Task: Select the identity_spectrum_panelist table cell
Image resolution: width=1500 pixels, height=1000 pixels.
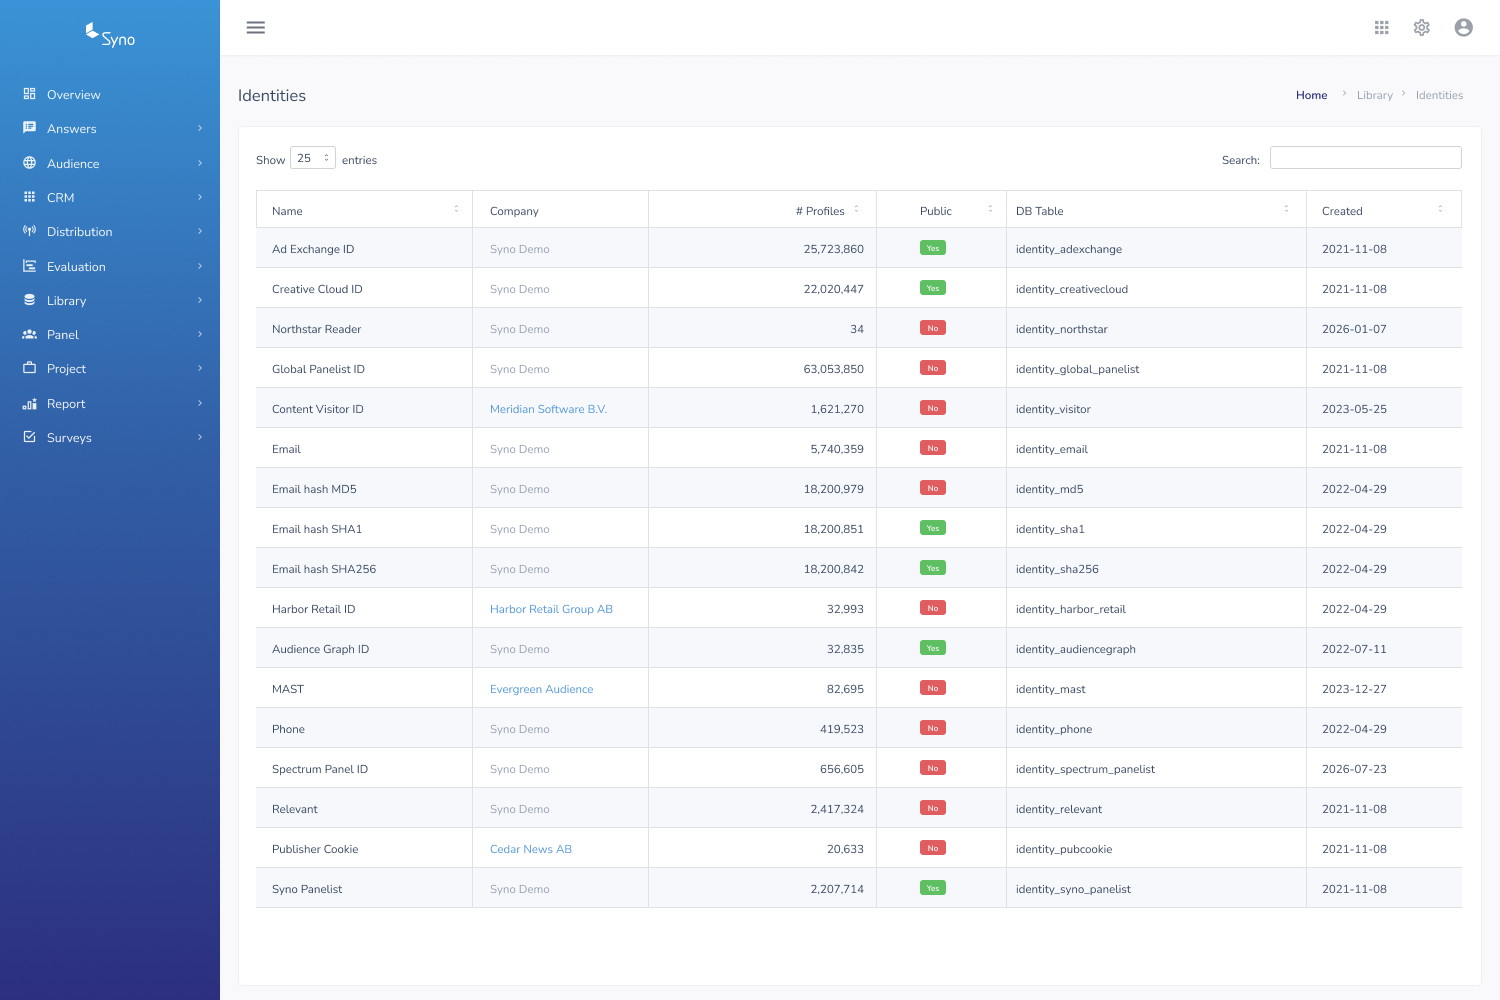Action: click(x=1156, y=769)
